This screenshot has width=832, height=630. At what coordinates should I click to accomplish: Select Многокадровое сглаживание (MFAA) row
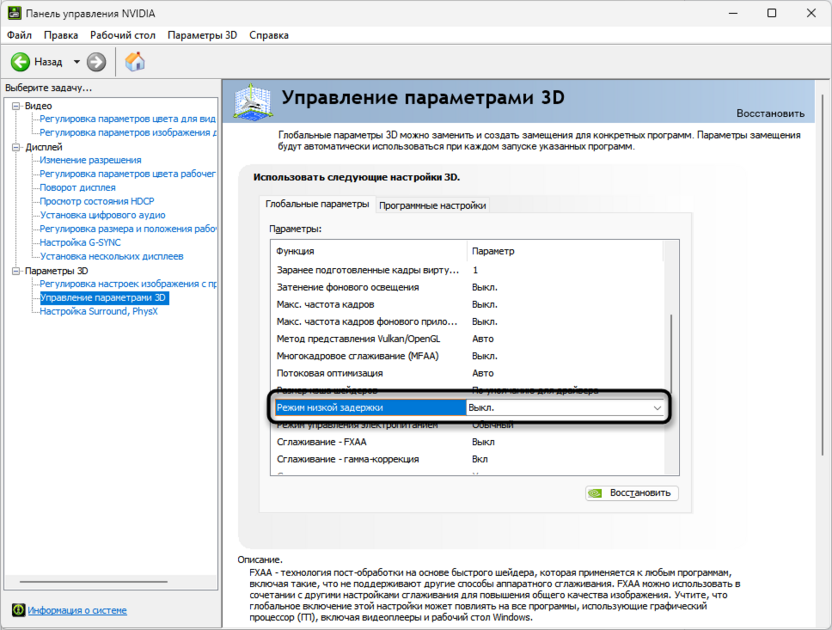[x=467, y=356]
